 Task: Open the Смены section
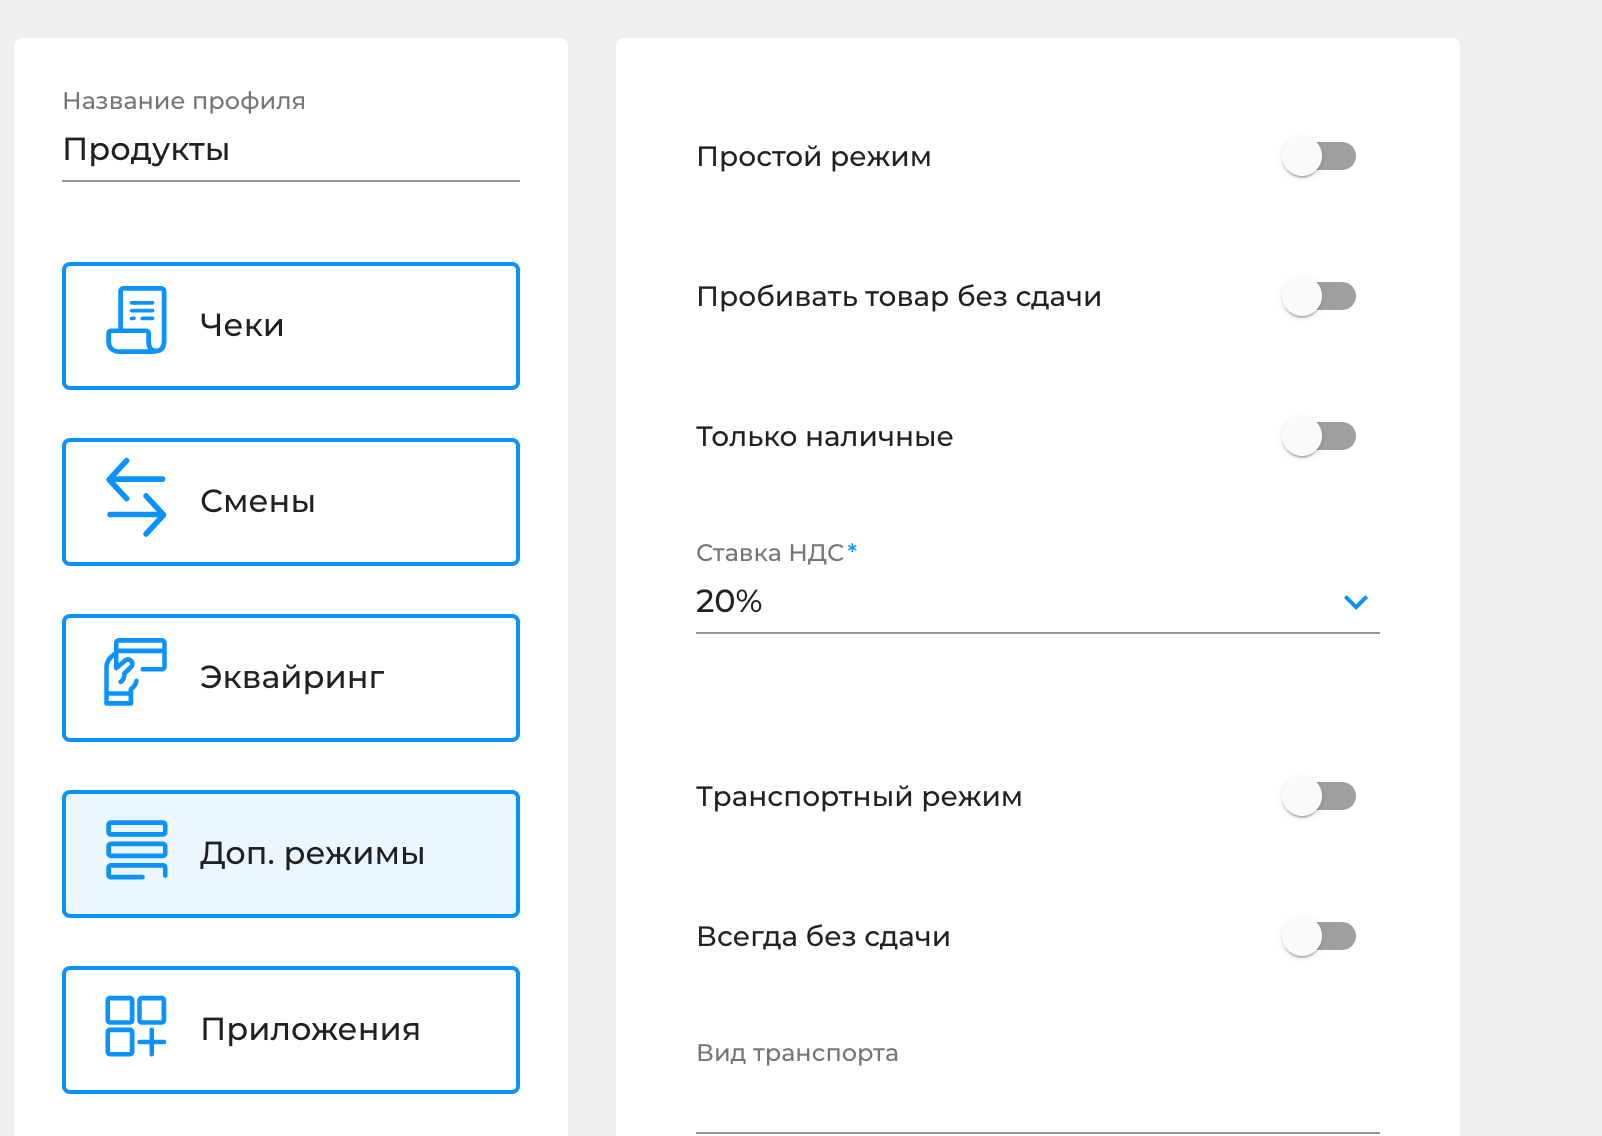click(258, 502)
